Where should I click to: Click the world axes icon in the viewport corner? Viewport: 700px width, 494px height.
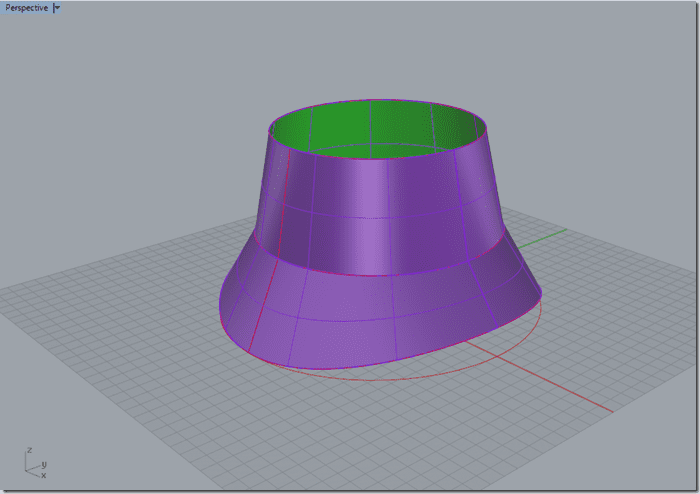[x=35, y=463]
